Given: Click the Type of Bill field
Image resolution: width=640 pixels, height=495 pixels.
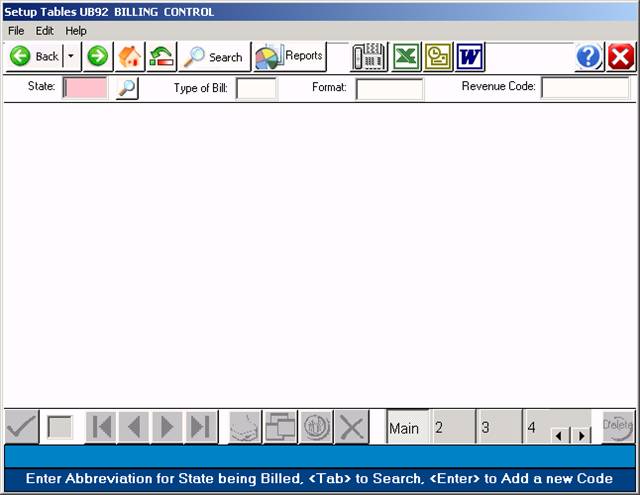Looking at the screenshot, I should [x=256, y=88].
